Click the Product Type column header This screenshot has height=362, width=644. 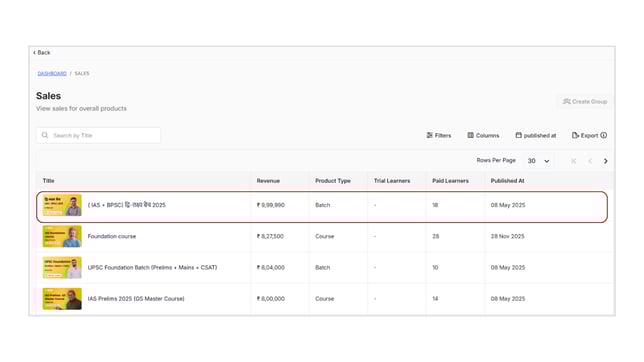(x=333, y=181)
